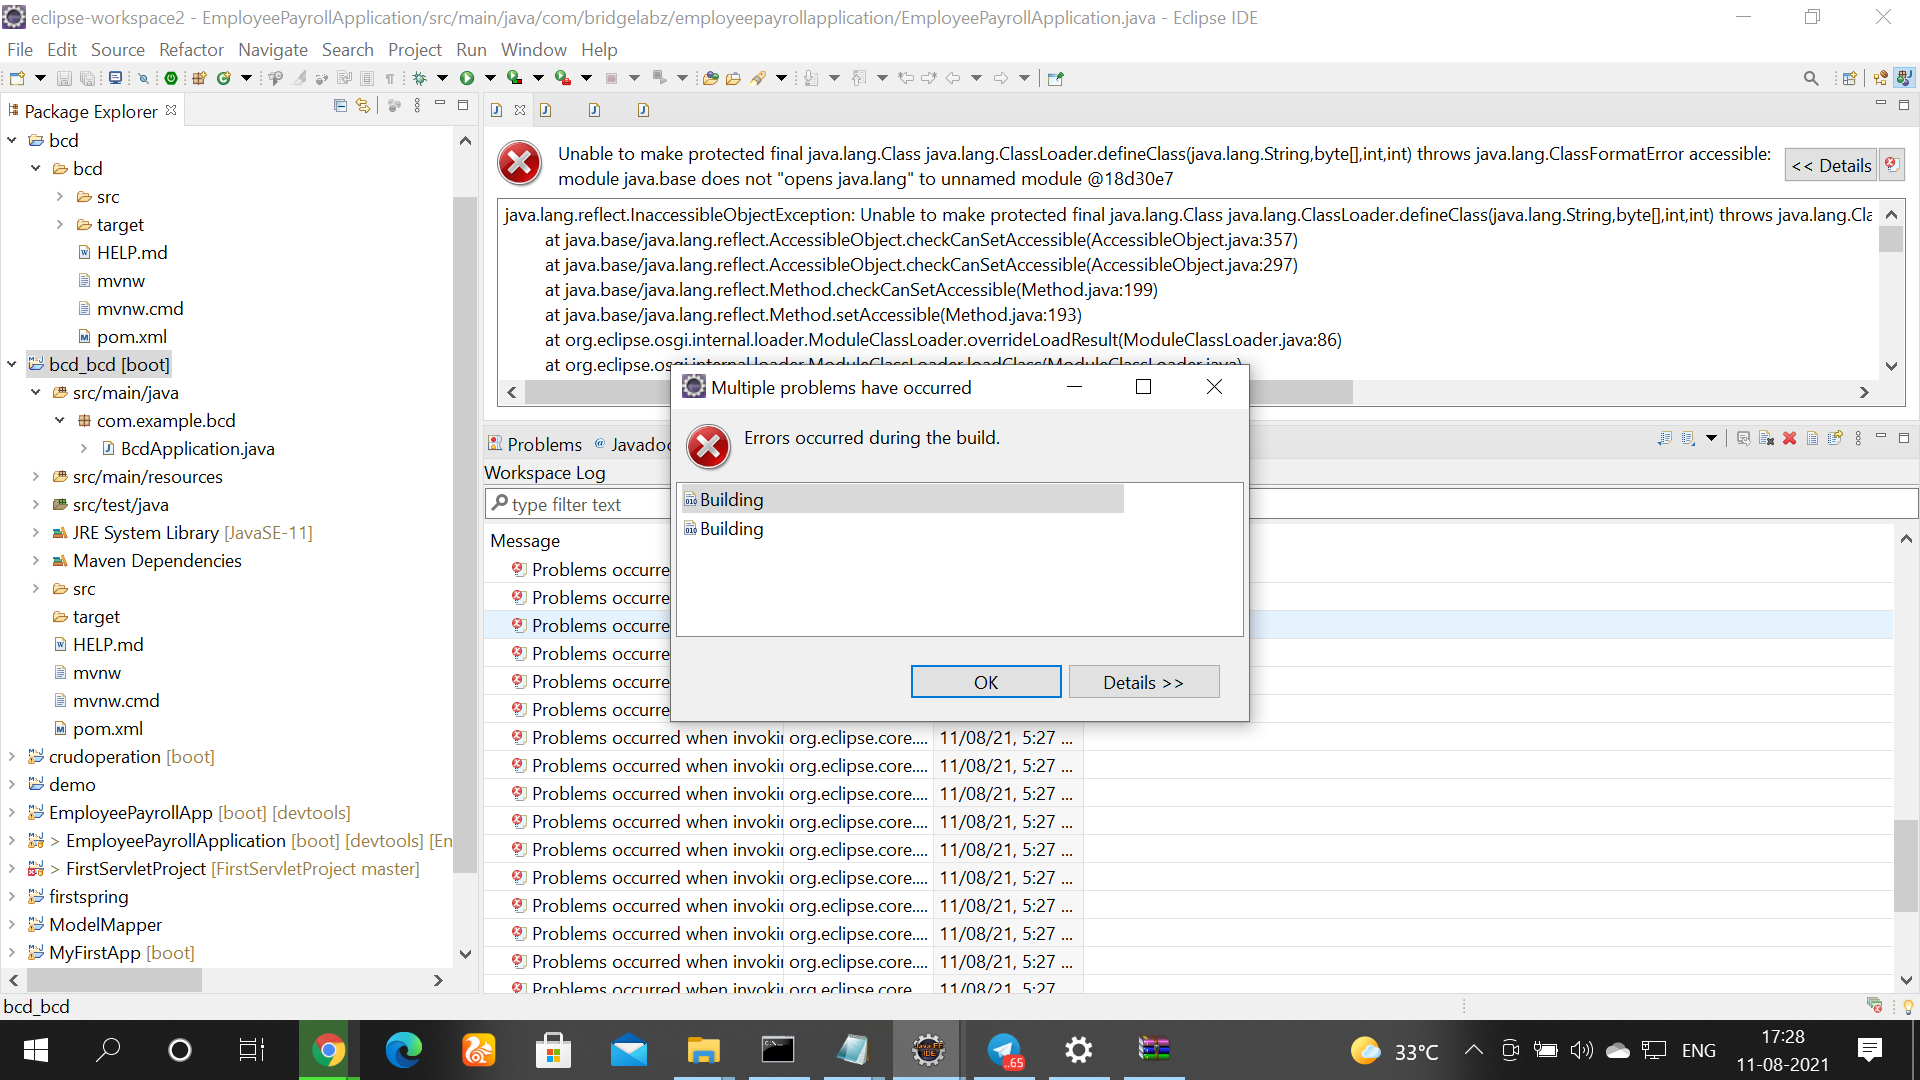This screenshot has width=1920, height=1080.
Task: Click the Open Task folder icon
Action: coord(733,78)
